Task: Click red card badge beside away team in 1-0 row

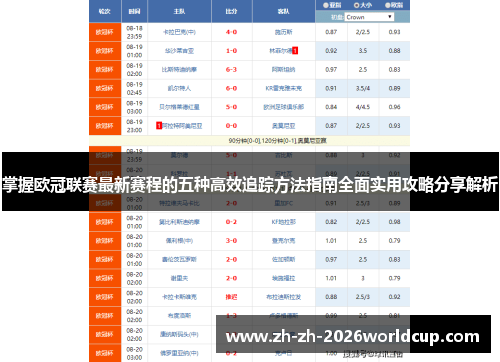Action: tap(295, 51)
